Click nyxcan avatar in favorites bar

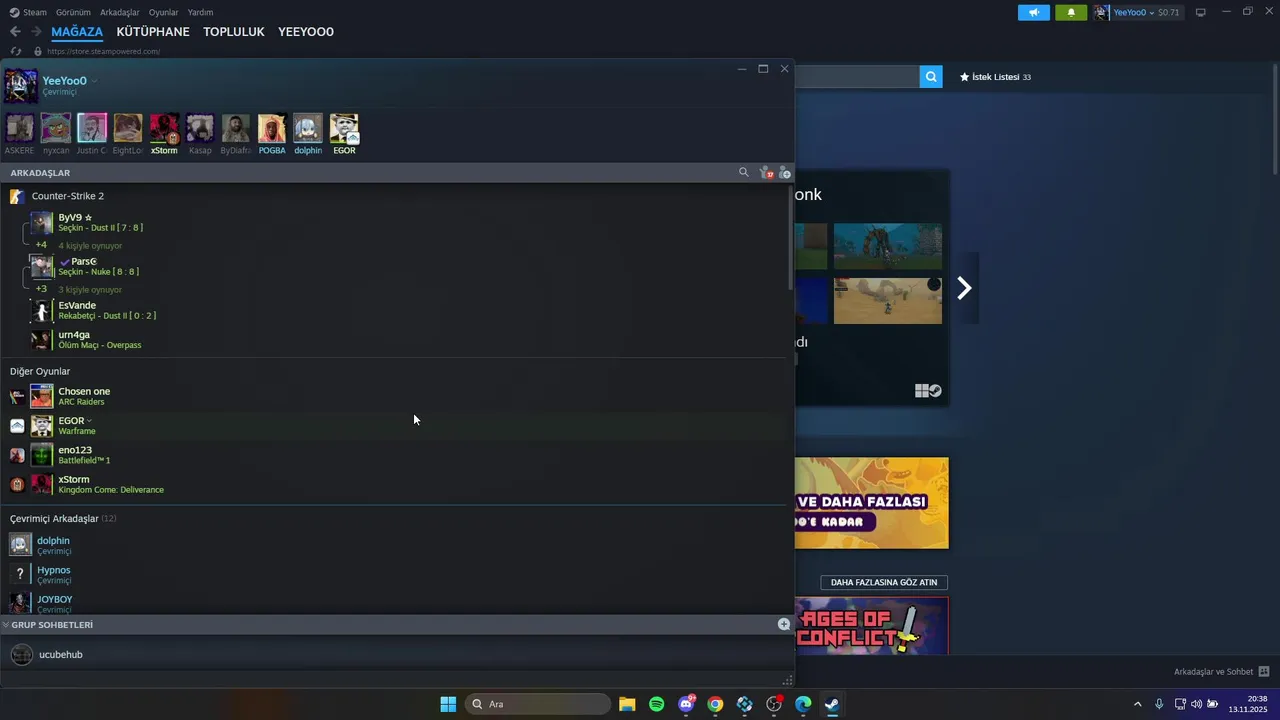pyautogui.click(x=56, y=128)
